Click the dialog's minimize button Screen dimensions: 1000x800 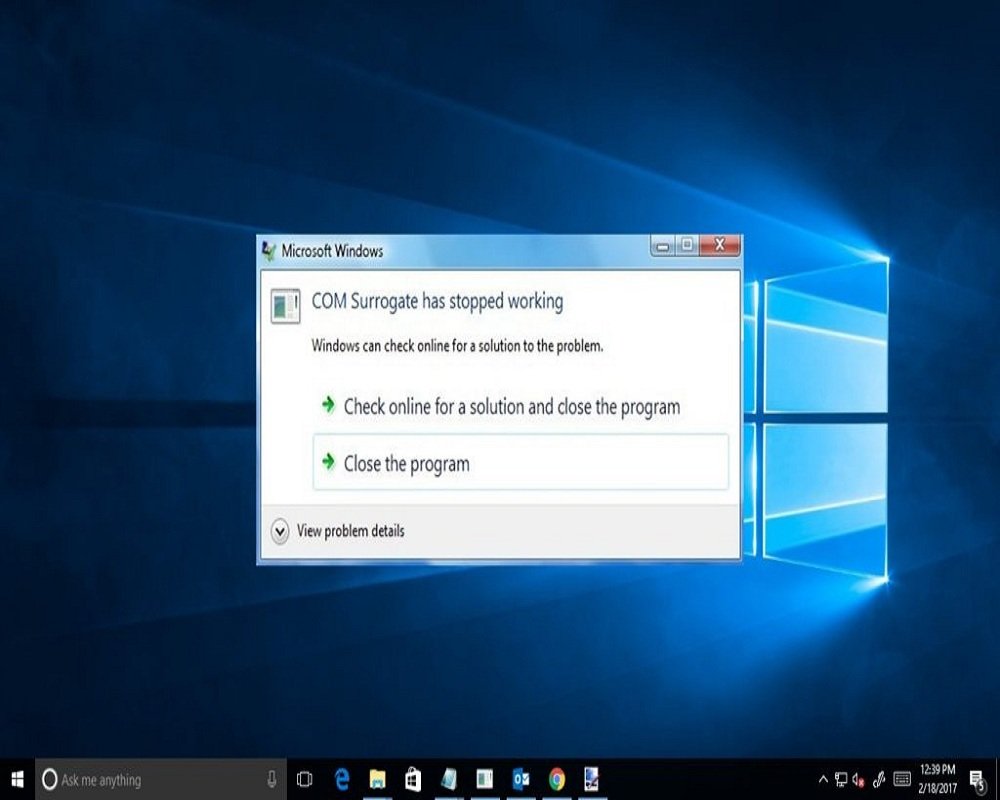(663, 246)
